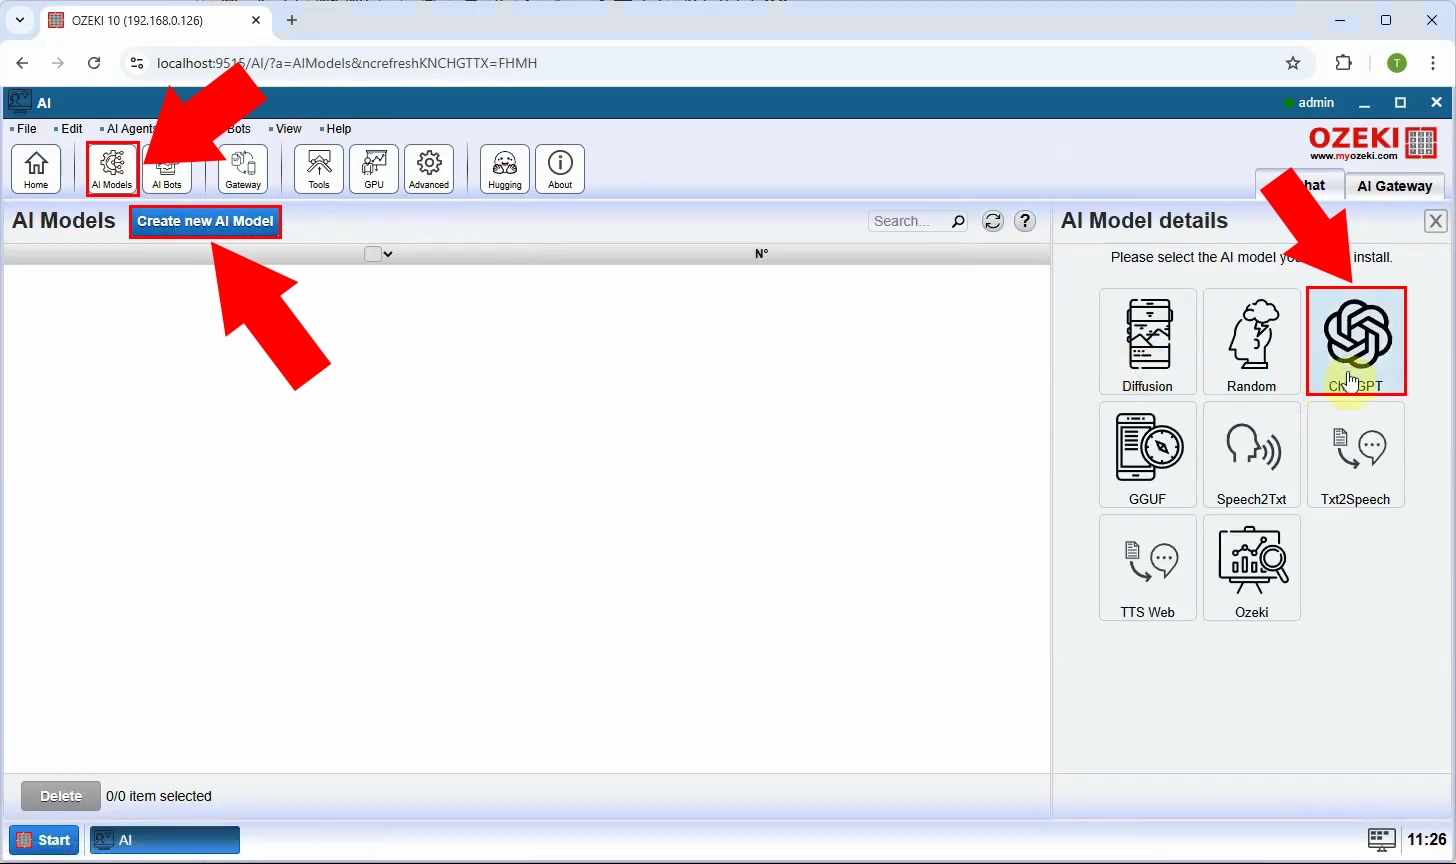Viewport: 1456px width, 864px height.
Task: Open a new browser tab
Action: [292, 20]
